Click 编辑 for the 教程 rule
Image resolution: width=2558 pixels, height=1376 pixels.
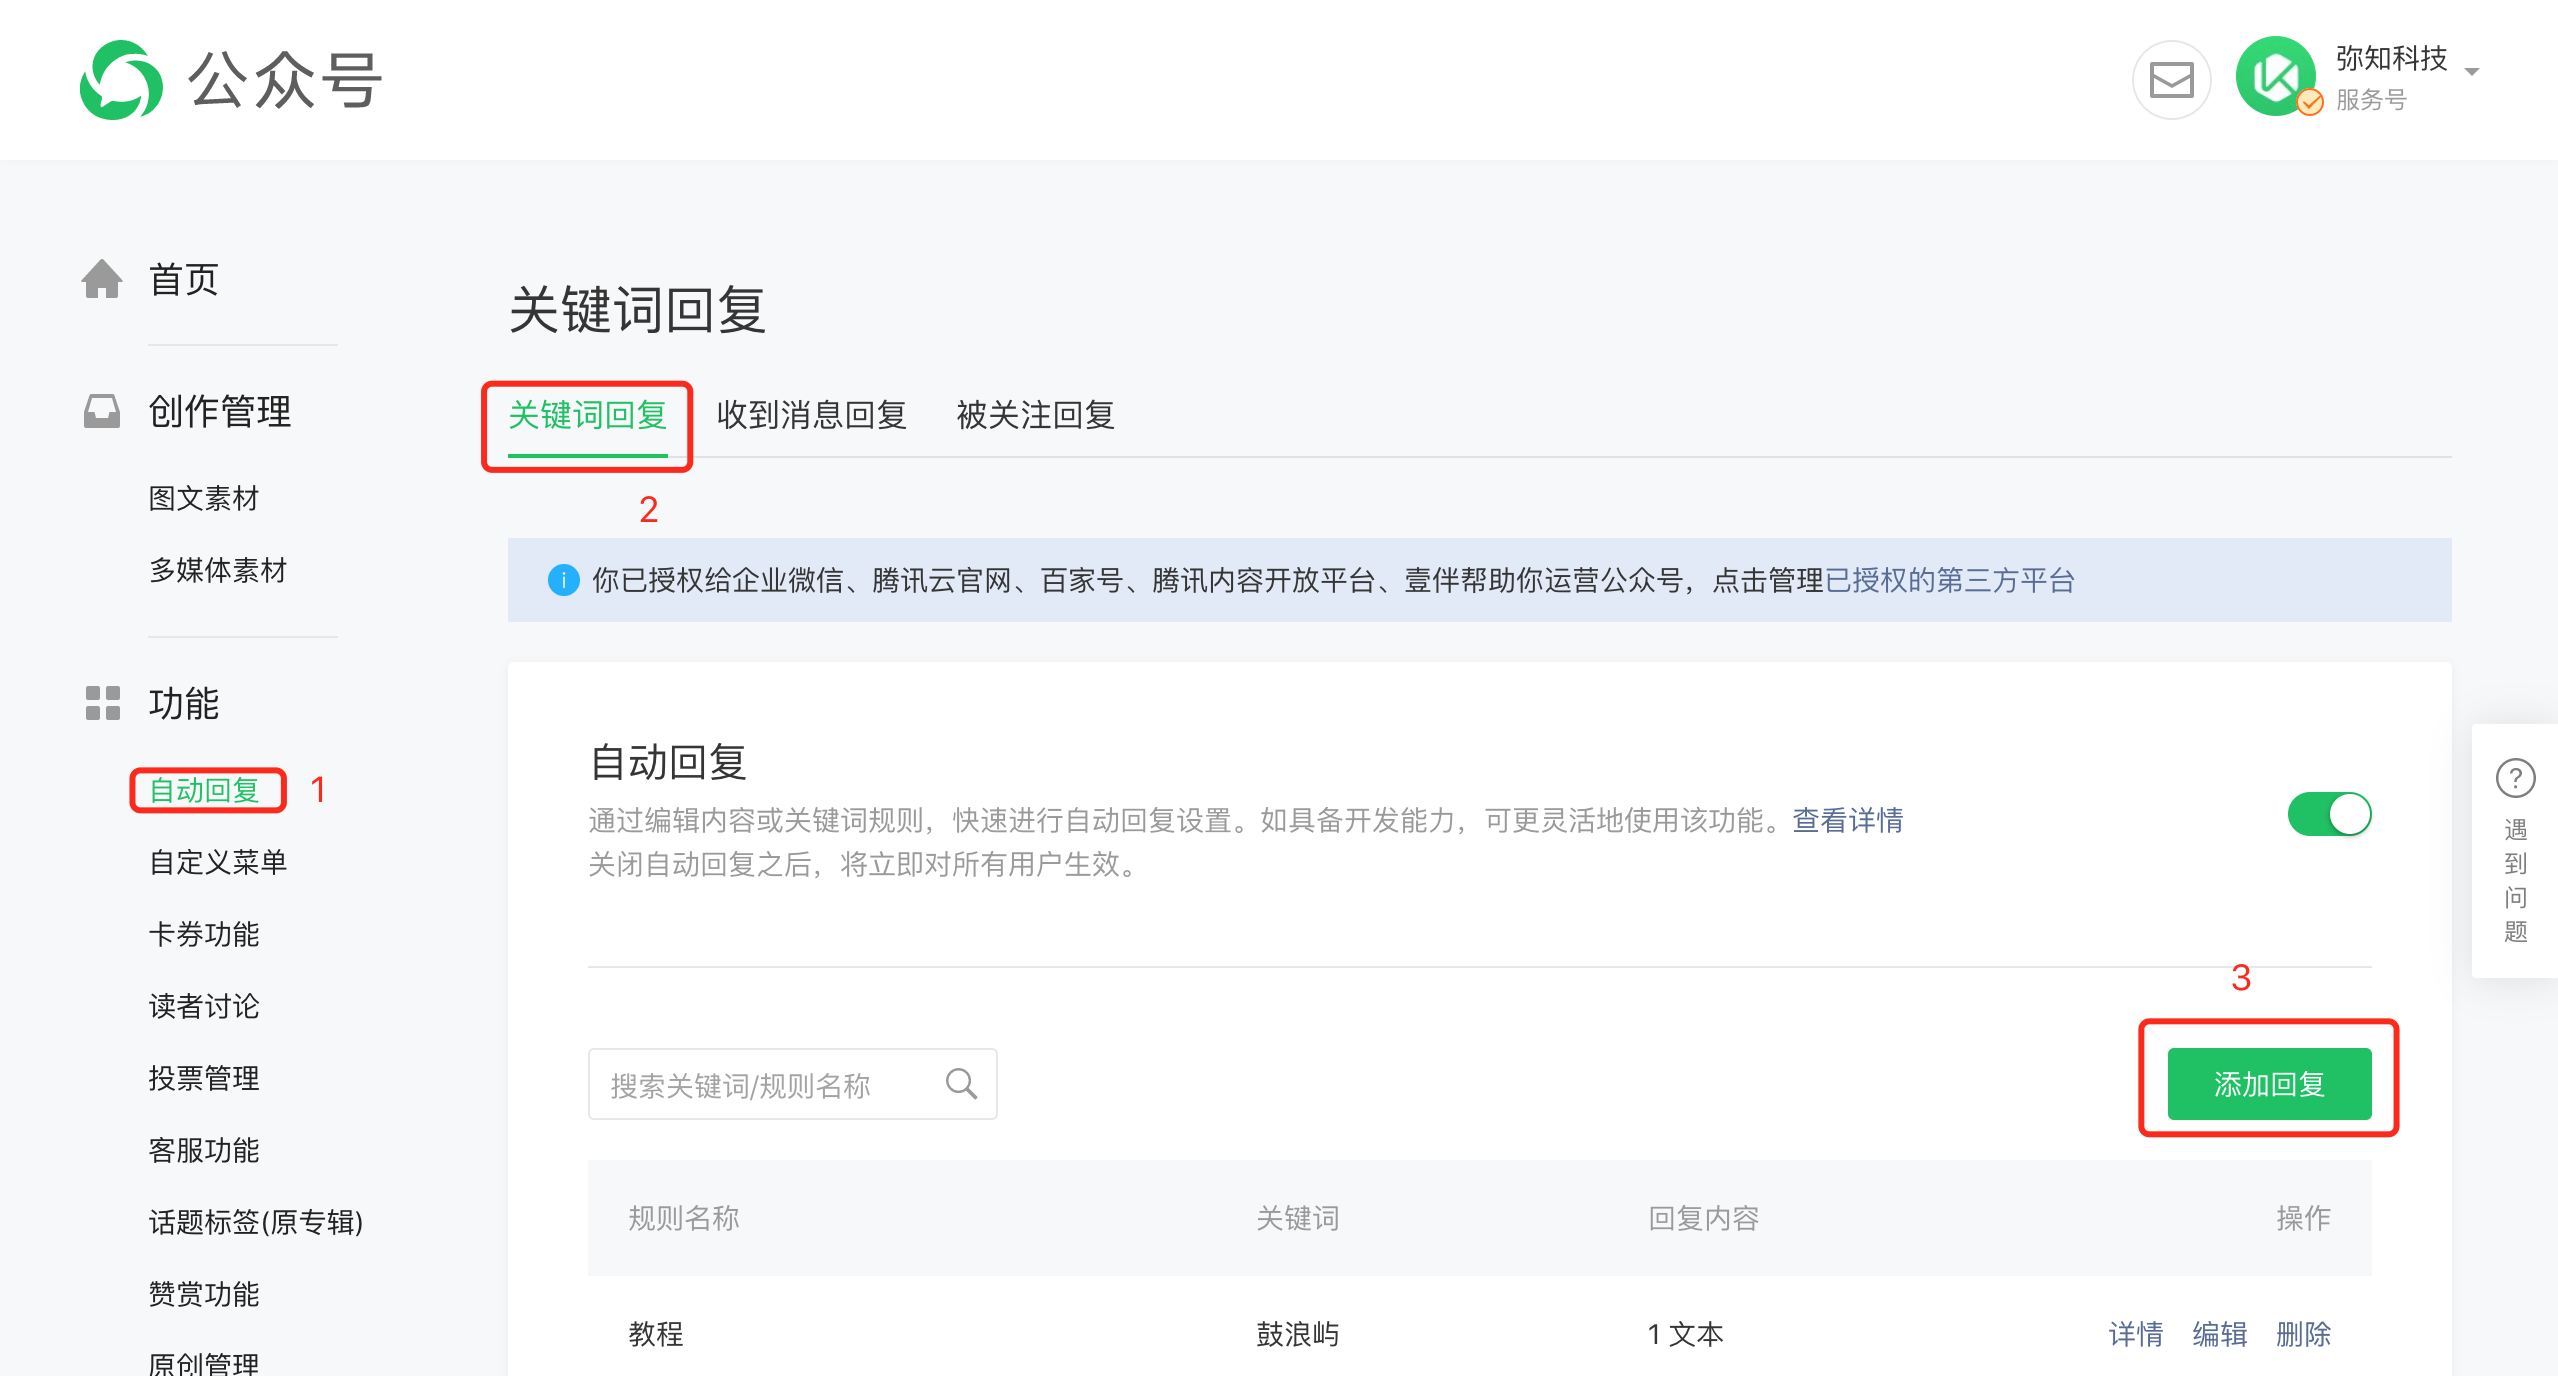coord(2219,1334)
